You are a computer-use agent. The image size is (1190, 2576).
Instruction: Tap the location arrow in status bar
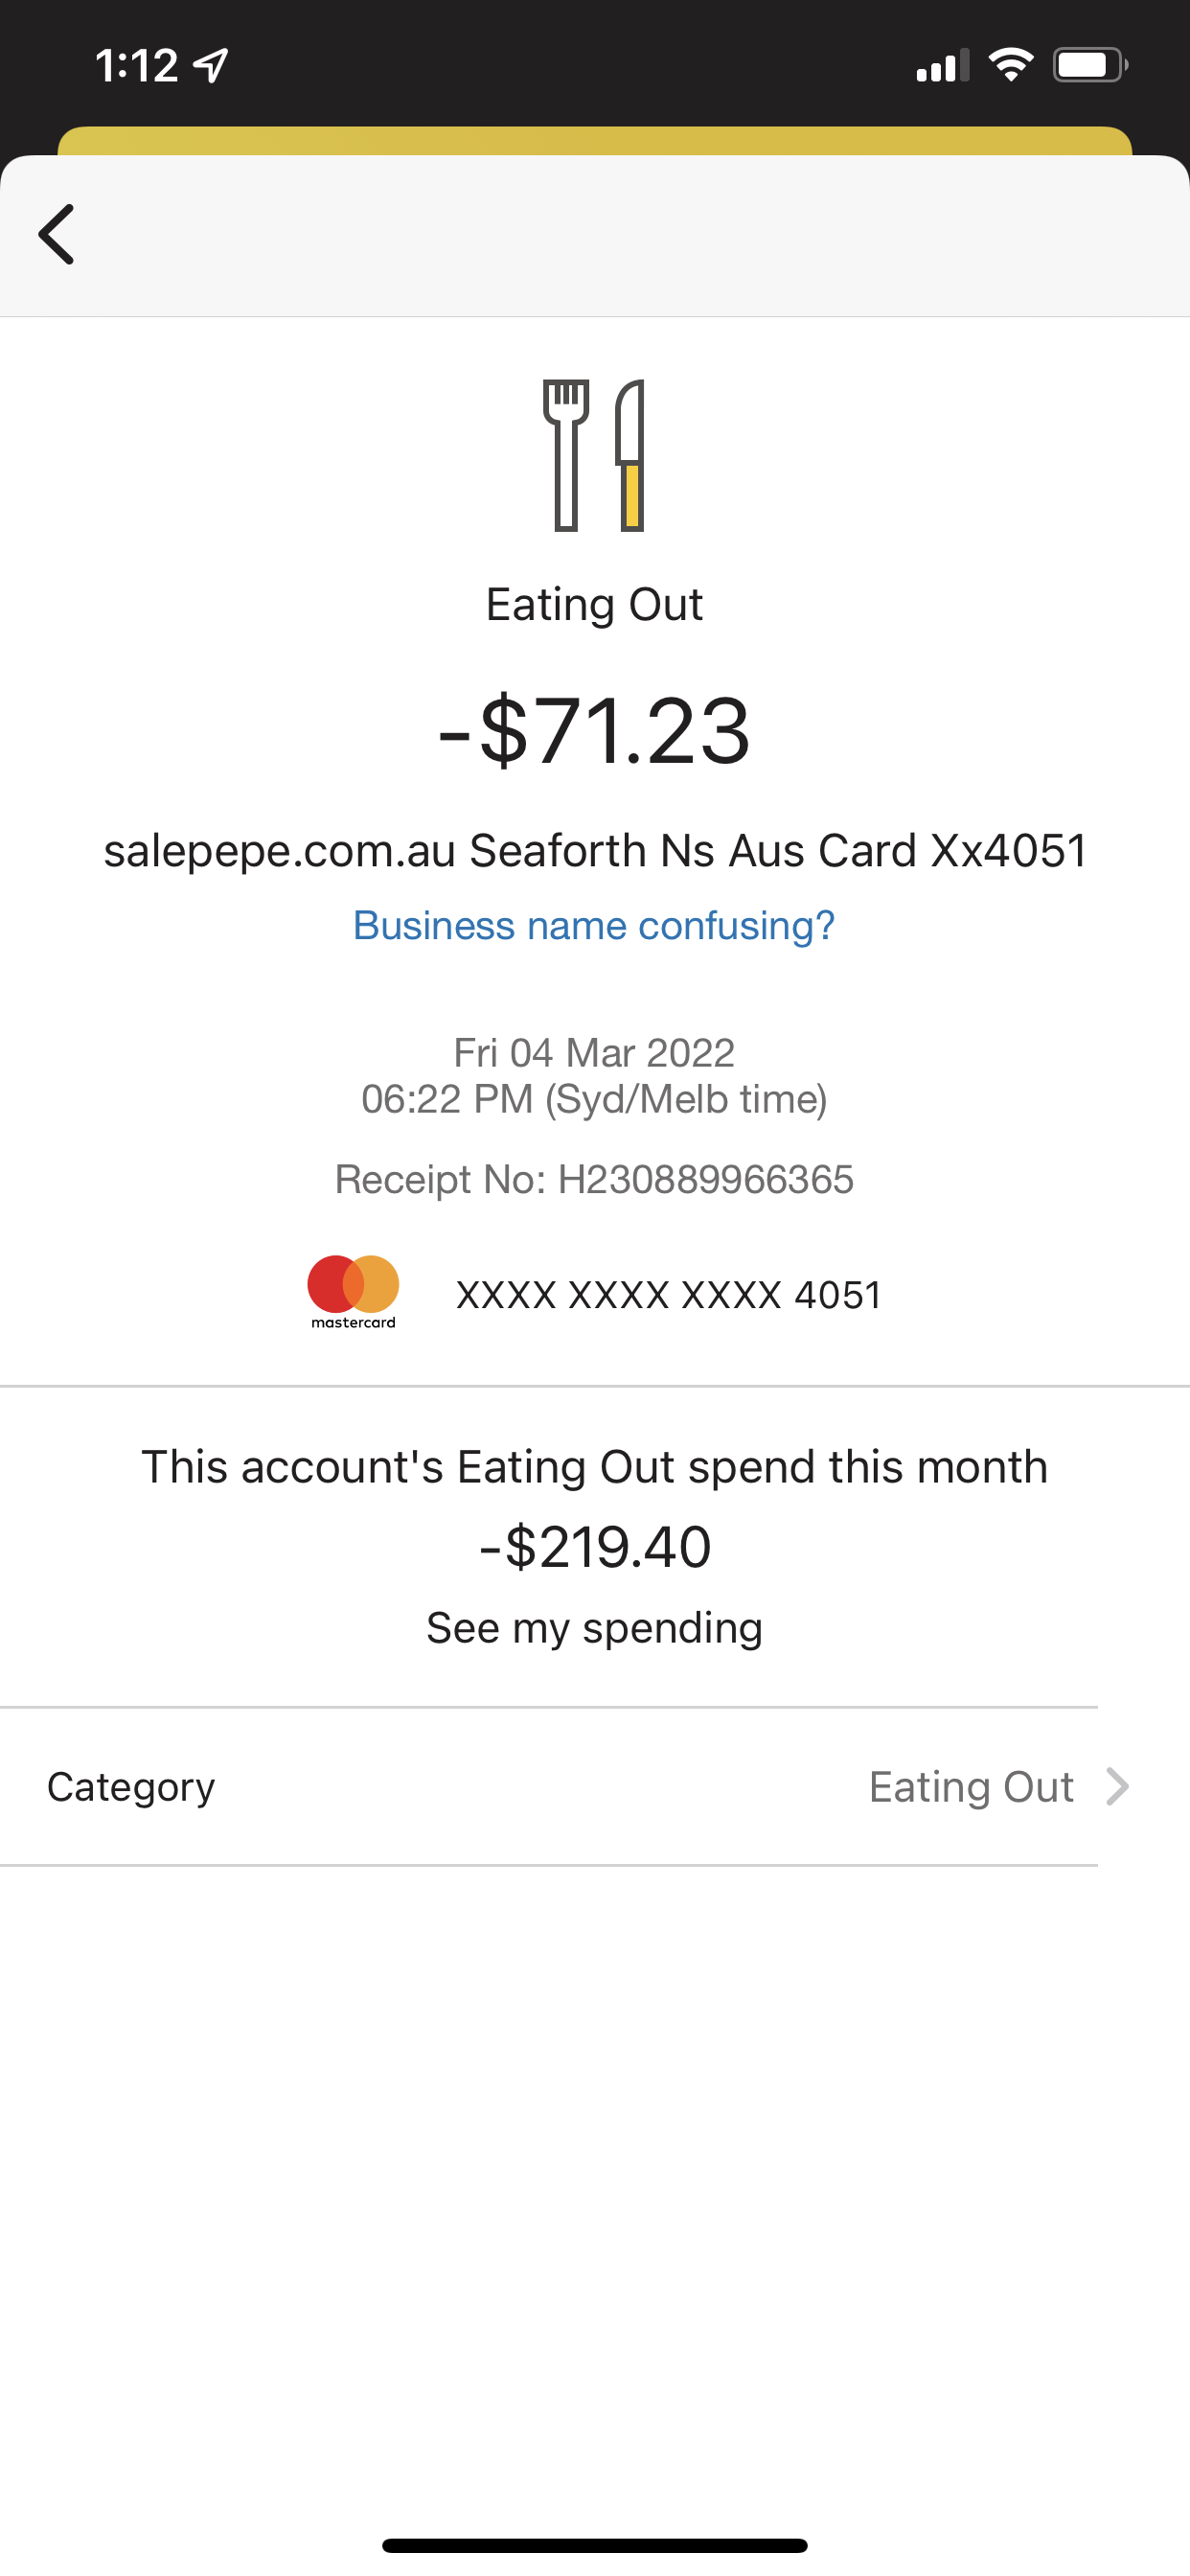[211, 66]
